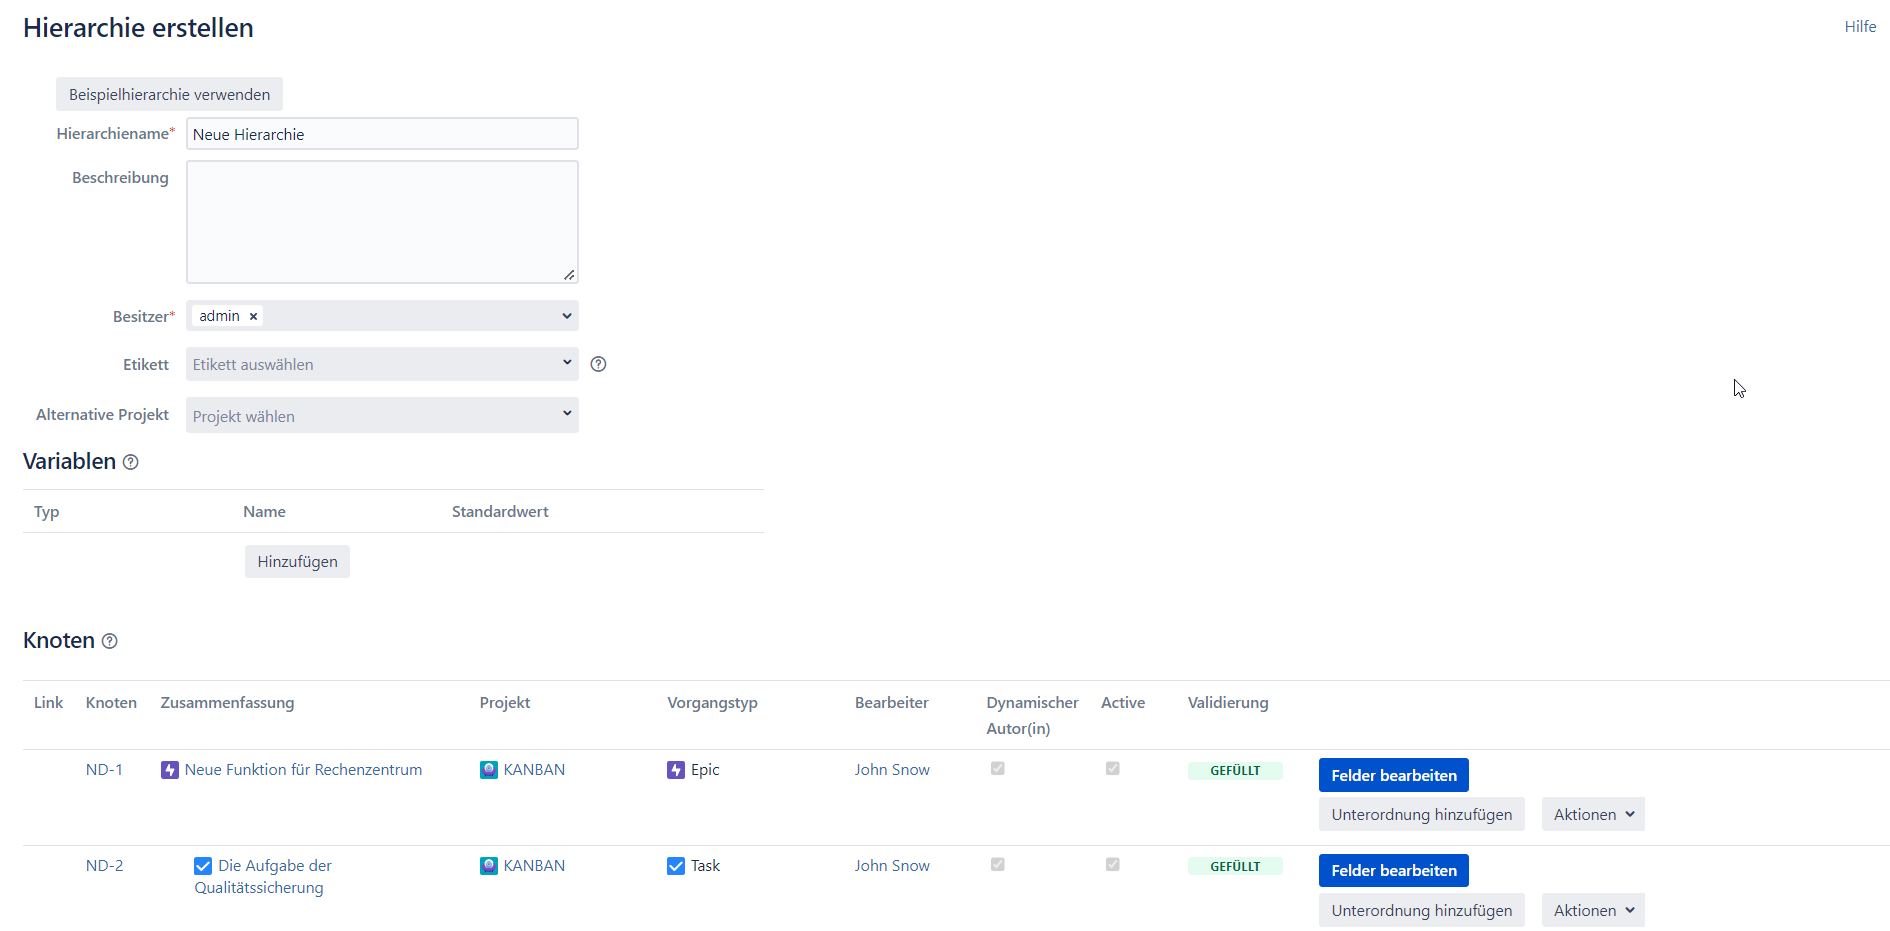
Task: Click the Knoten help question icon
Action: click(110, 641)
